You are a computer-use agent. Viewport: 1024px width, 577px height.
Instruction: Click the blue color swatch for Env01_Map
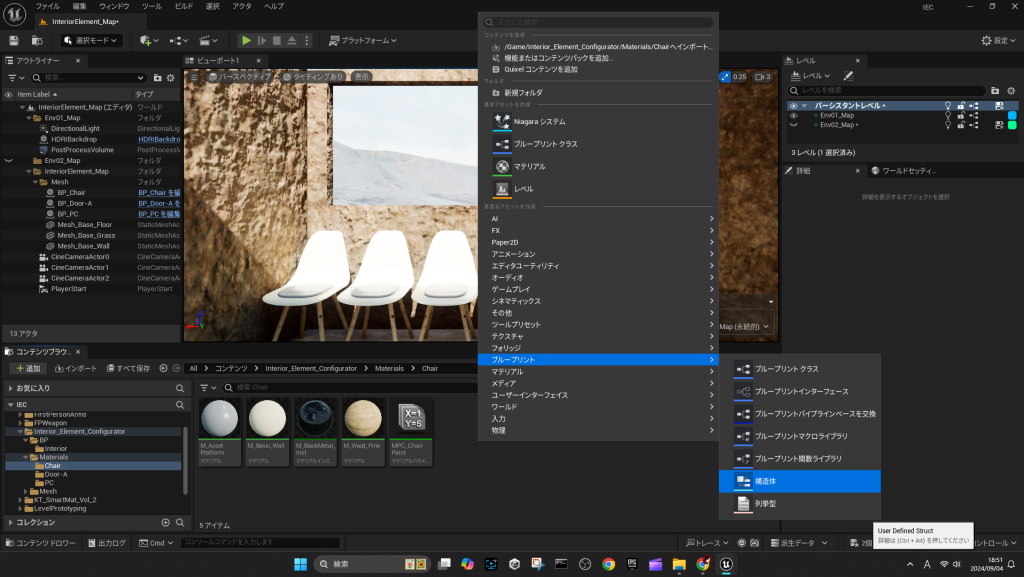click(1011, 115)
